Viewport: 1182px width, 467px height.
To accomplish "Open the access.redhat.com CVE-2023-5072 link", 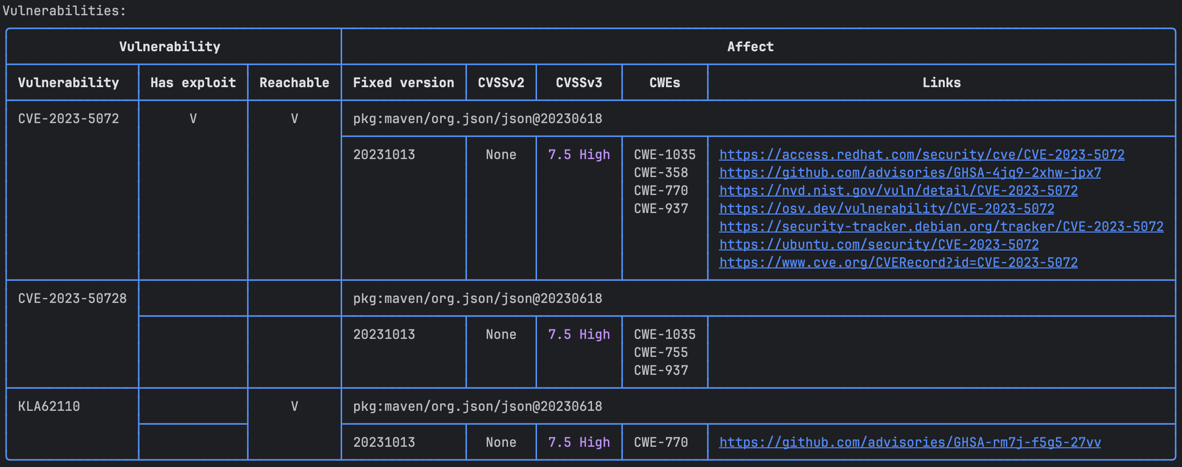I will 922,154.
